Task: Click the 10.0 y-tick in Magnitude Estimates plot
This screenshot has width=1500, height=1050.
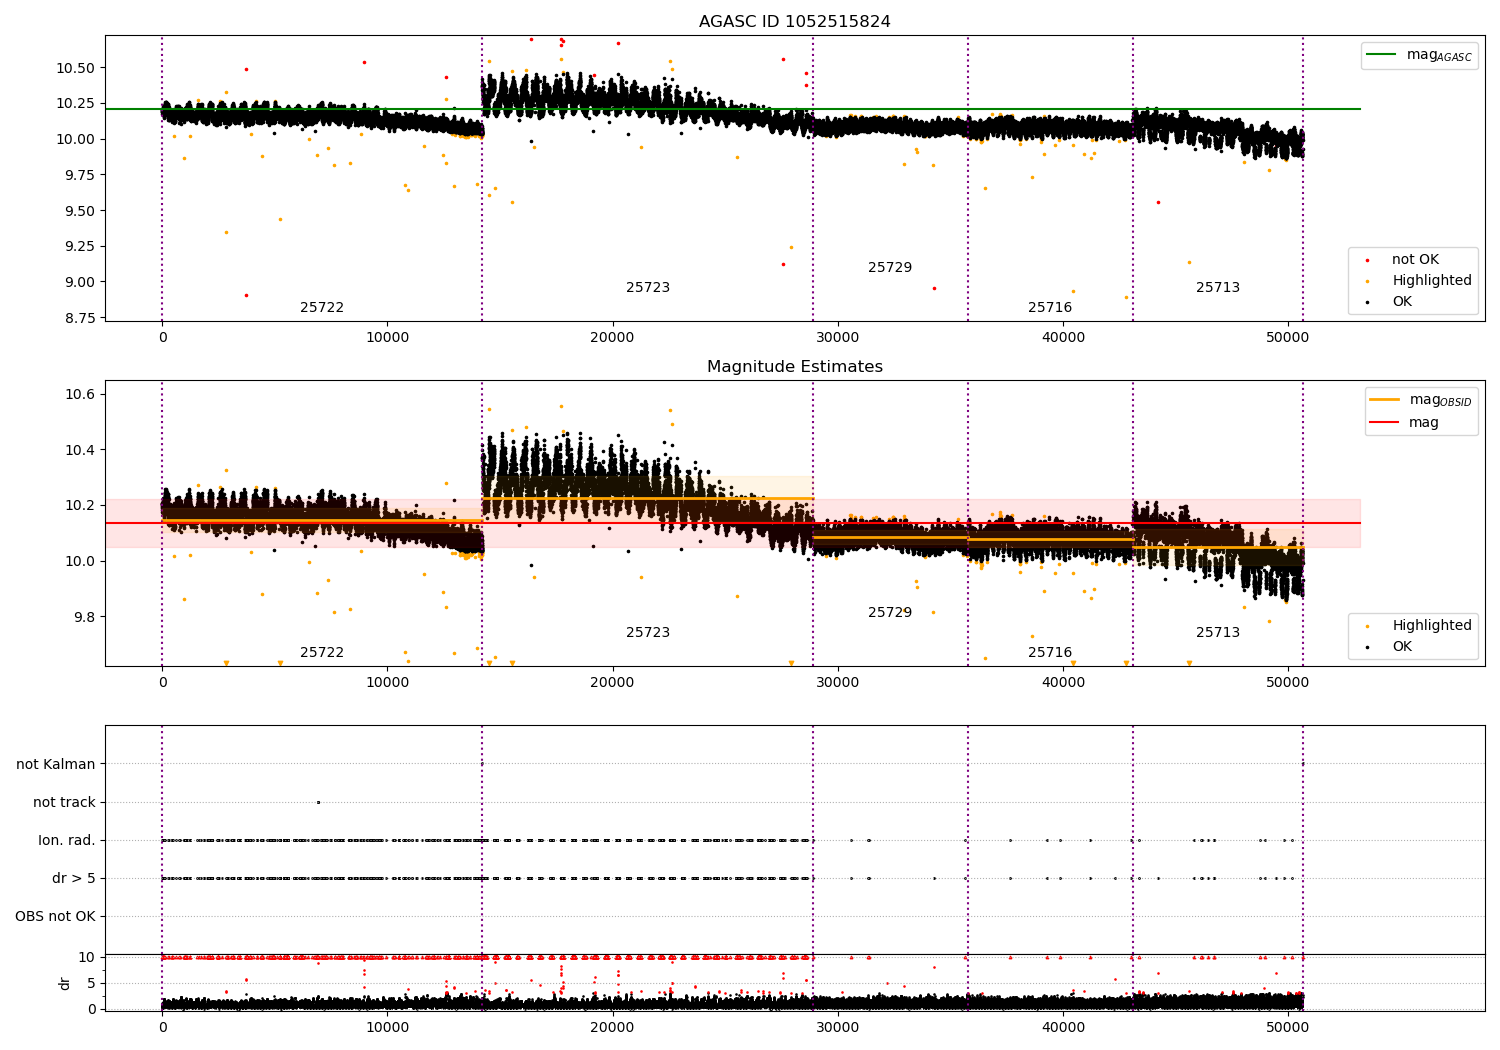Action: click(80, 562)
